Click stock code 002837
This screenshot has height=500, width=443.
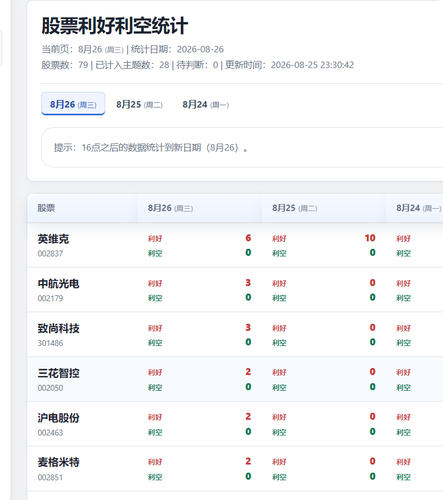pos(50,254)
